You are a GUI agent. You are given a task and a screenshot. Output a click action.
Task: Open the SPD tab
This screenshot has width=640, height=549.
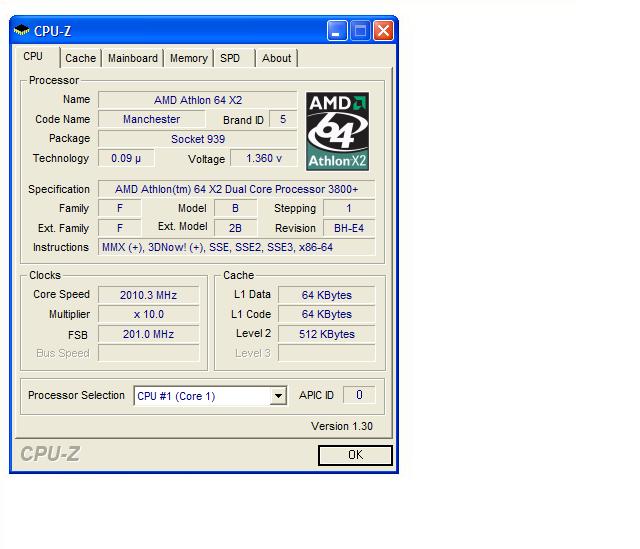234,58
